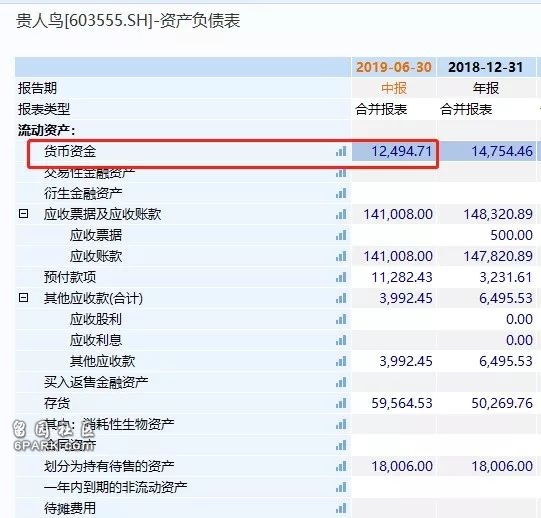Open chart icon next to 预付款项
This screenshot has width=541, height=518.
(x=341, y=277)
